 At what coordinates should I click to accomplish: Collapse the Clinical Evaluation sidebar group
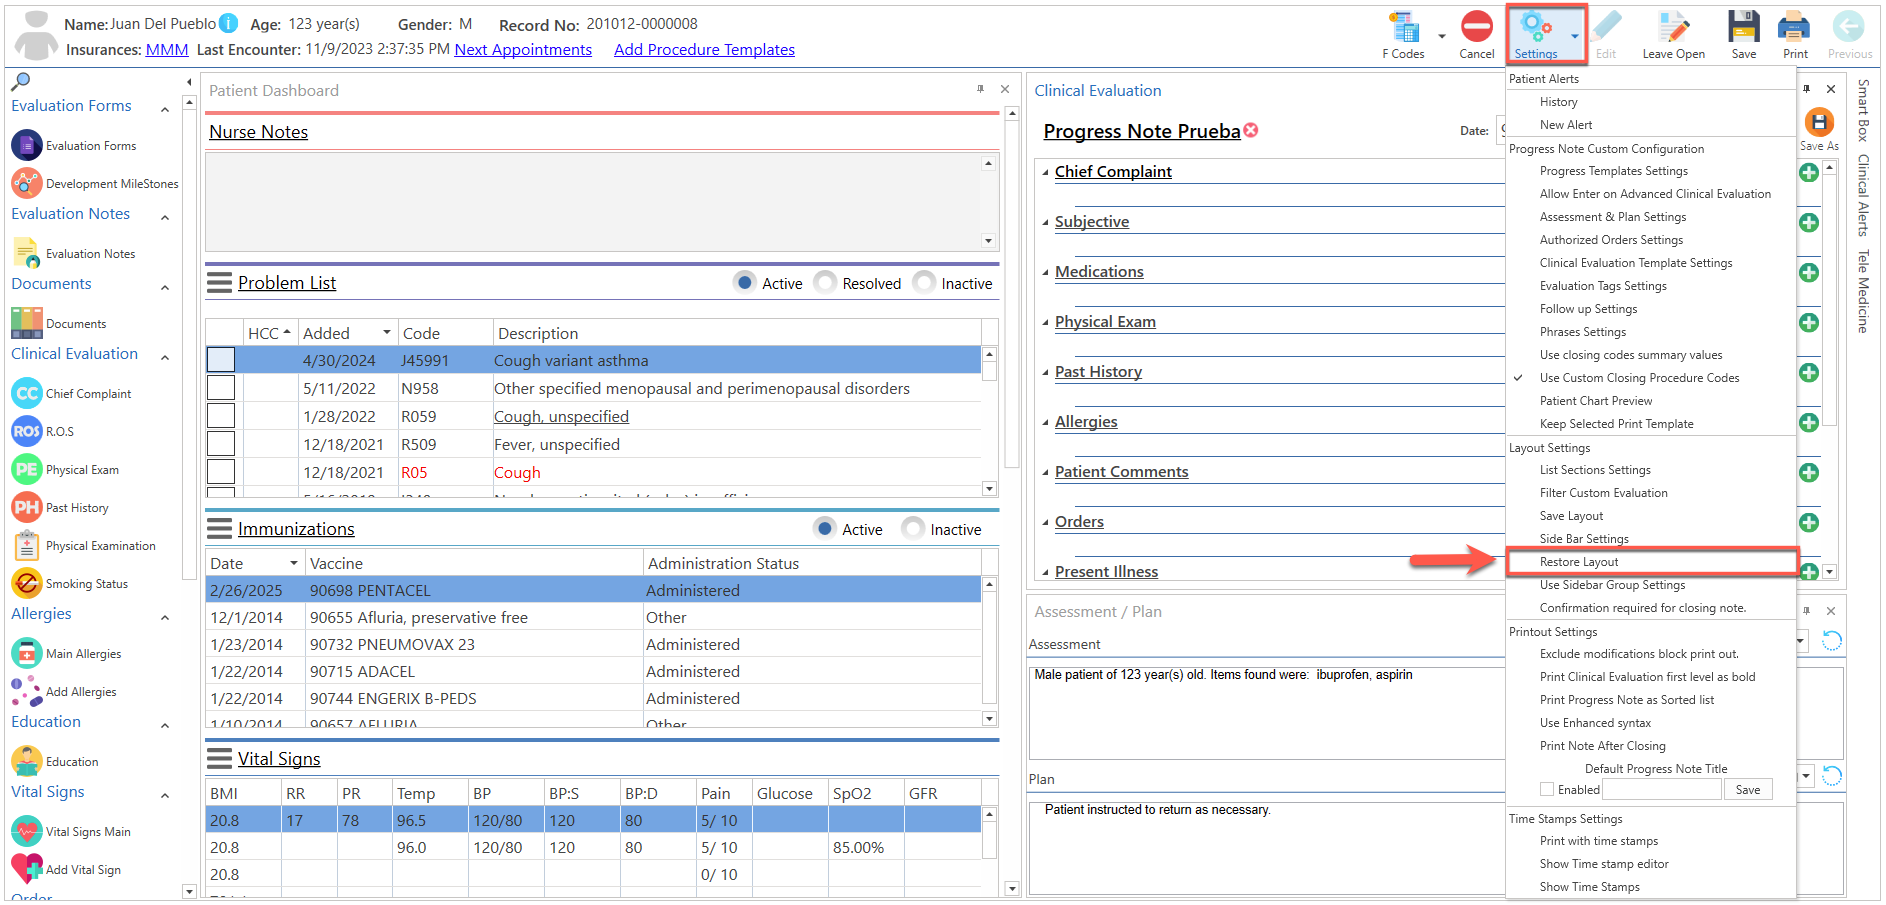pyautogui.click(x=165, y=357)
